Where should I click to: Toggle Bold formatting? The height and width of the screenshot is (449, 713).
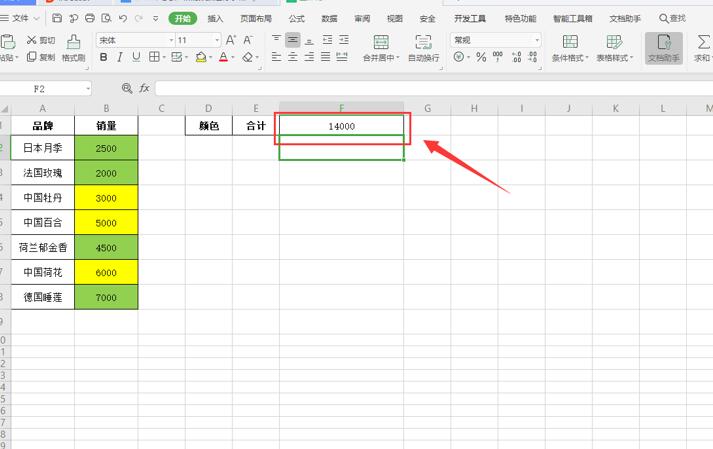[x=104, y=57]
